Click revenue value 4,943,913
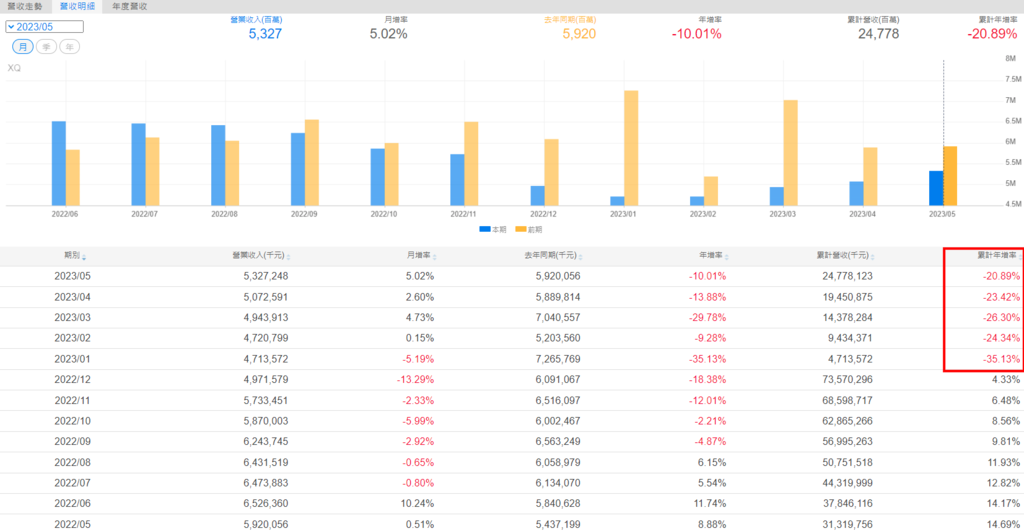The width and height of the screenshot is (1024, 531). point(266,317)
